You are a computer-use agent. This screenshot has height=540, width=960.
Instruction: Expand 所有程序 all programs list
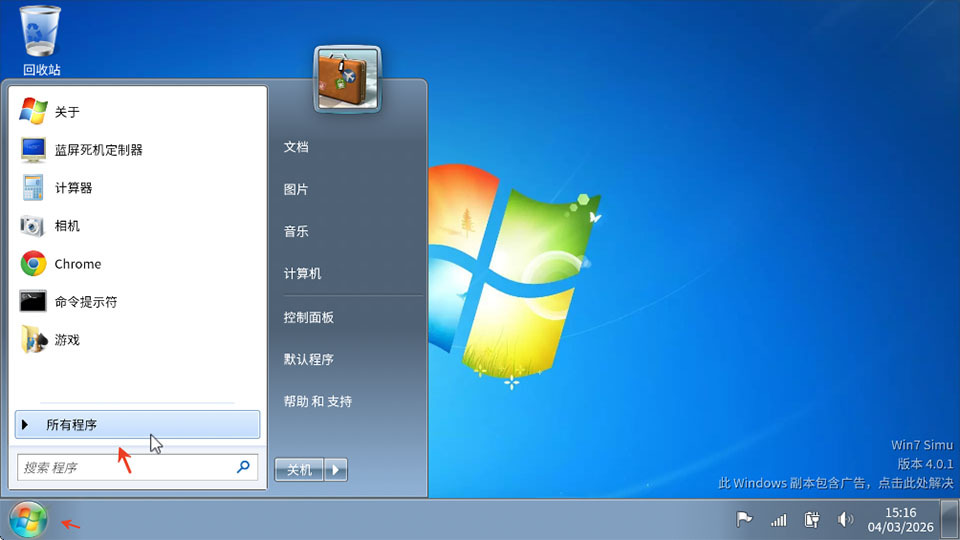(x=137, y=424)
